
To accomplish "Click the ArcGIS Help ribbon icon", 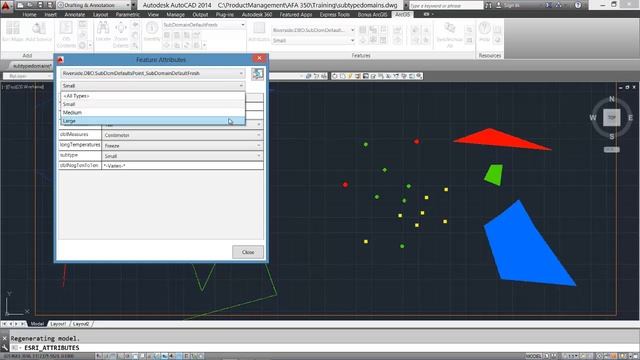I will point(484,32).
